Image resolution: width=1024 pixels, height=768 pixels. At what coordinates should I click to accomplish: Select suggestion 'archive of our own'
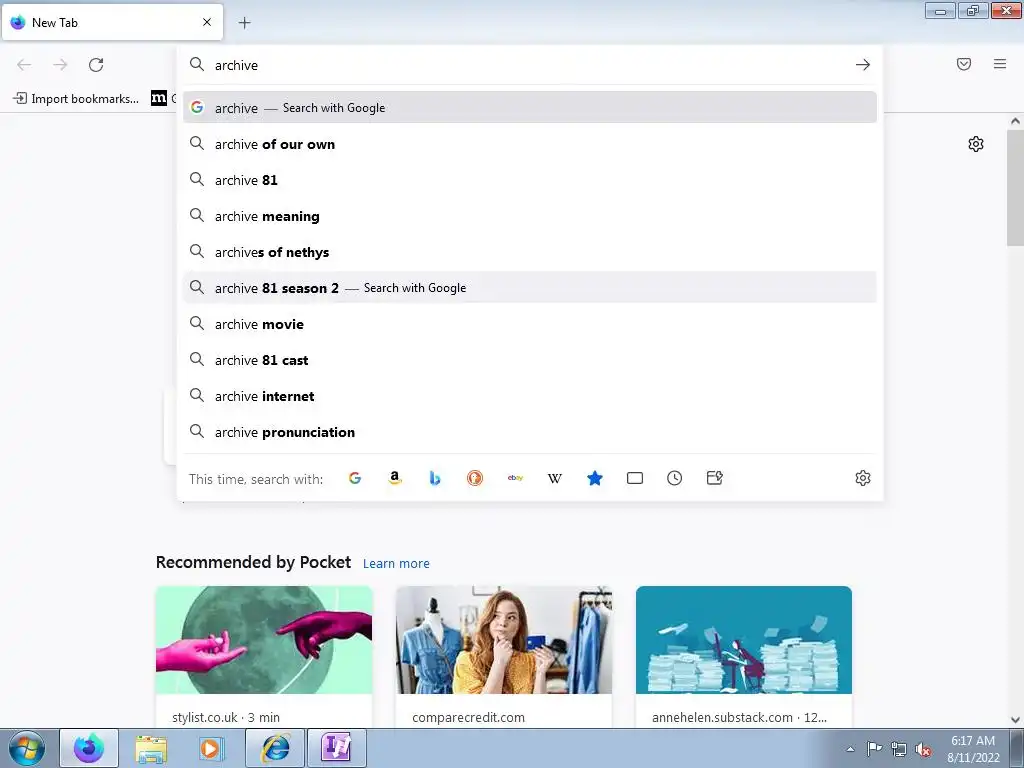click(530, 144)
